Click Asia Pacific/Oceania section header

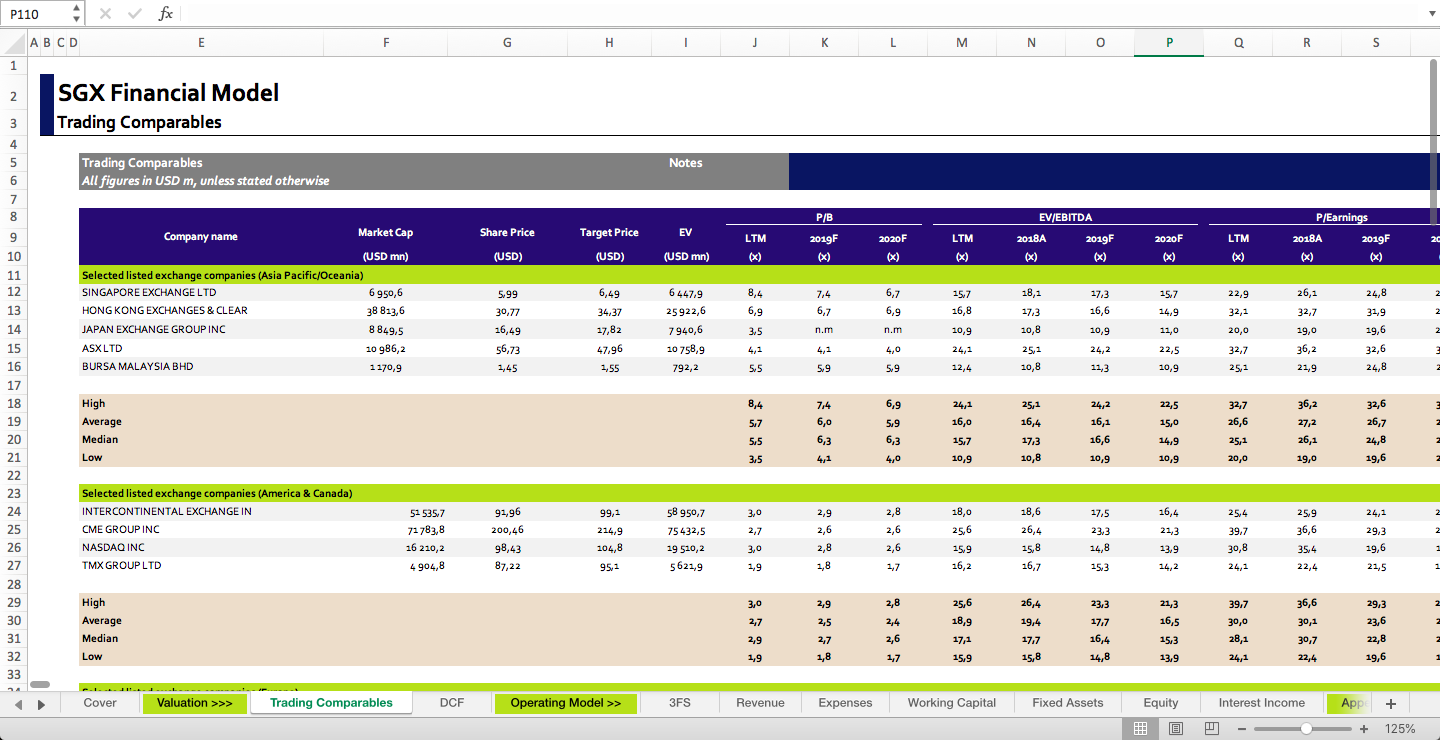click(x=222, y=274)
